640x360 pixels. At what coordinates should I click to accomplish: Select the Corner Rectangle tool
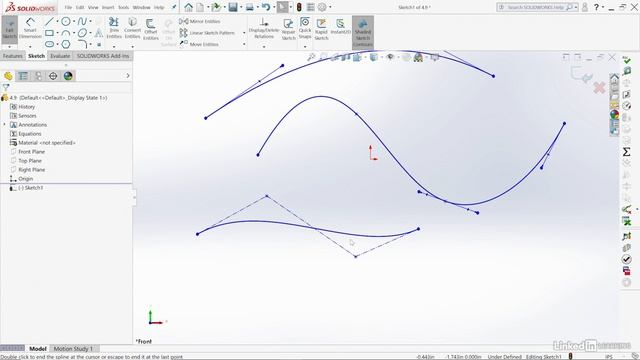tap(49, 33)
